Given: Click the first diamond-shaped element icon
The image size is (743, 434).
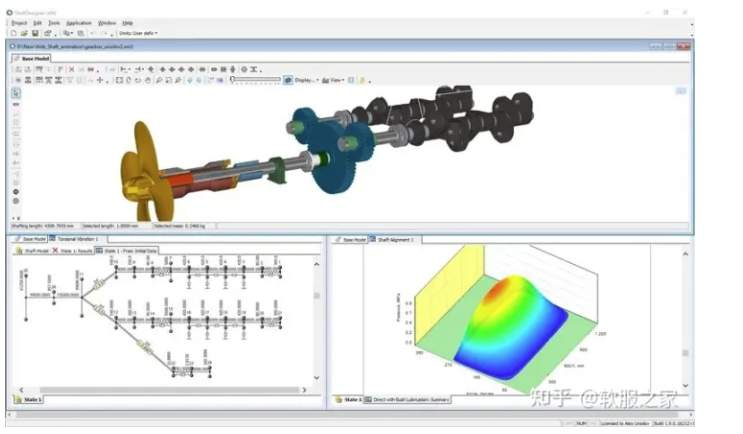Looking at the screenshot, I should tap(163, 69).
